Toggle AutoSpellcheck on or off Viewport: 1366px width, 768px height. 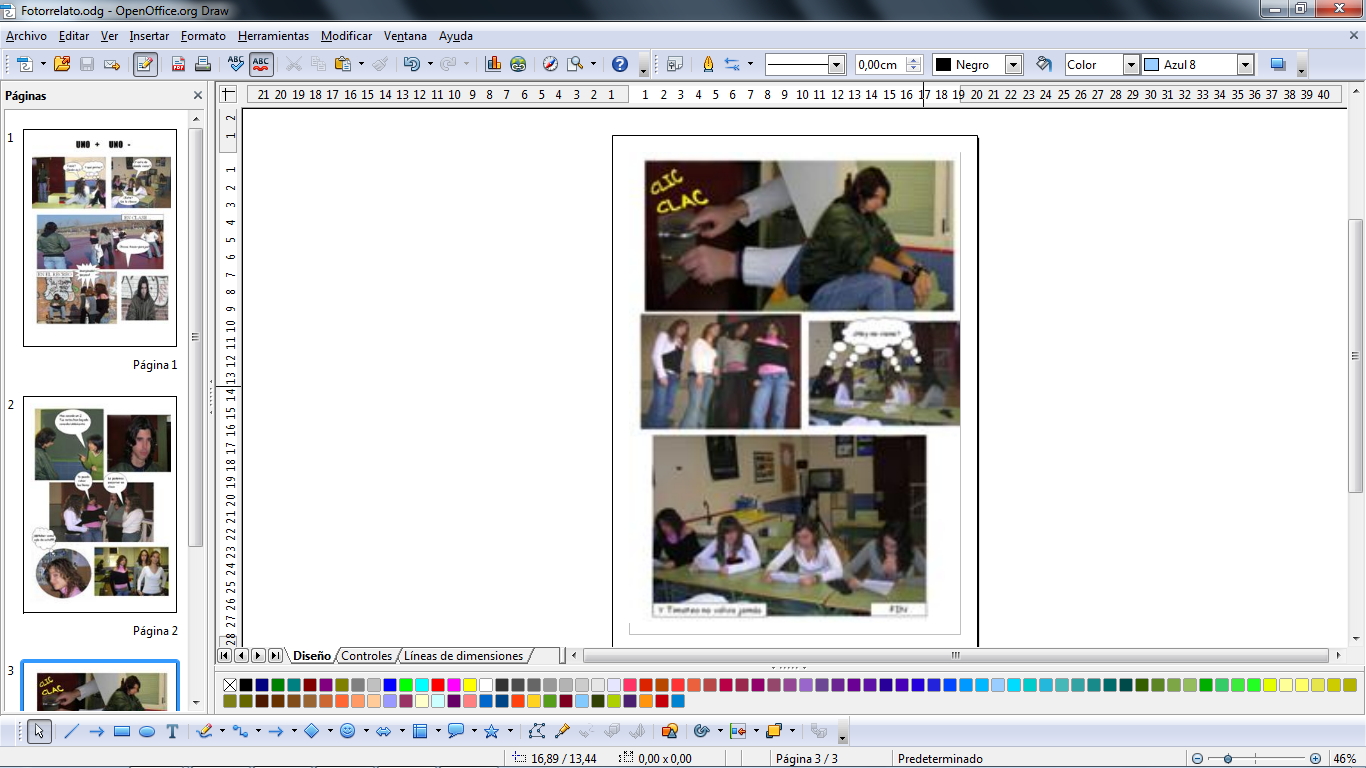tap(261, 64)
